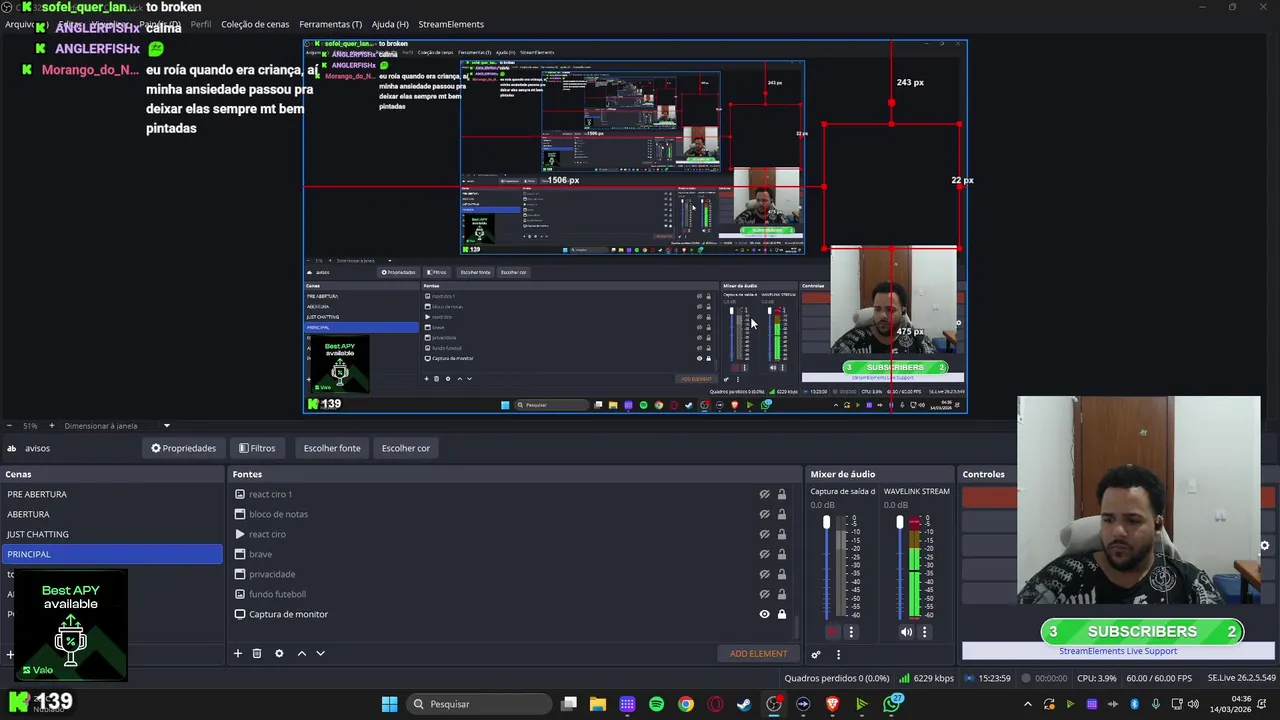
Task: Click the Propriedades button
Action: [x=183, y=448]
